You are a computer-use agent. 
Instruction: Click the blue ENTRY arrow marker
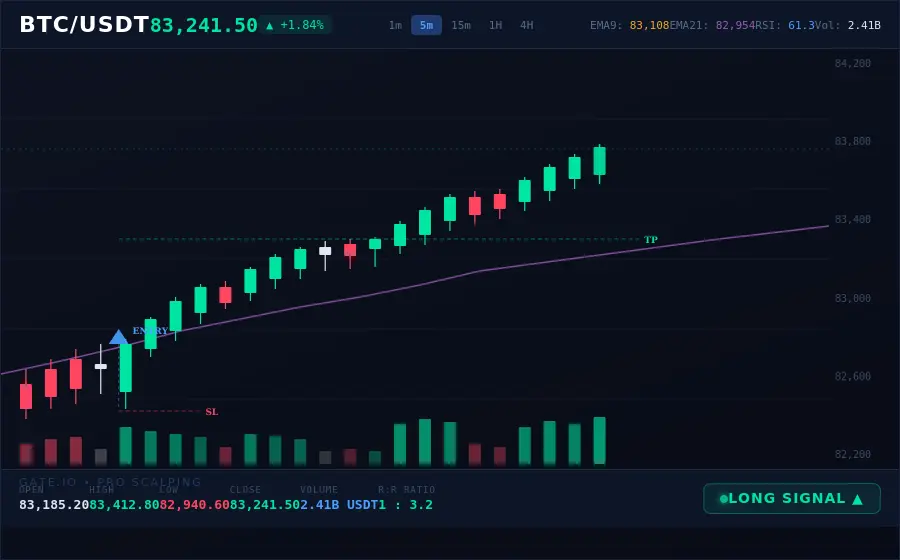pyautogui.click(x=118, y=337)
